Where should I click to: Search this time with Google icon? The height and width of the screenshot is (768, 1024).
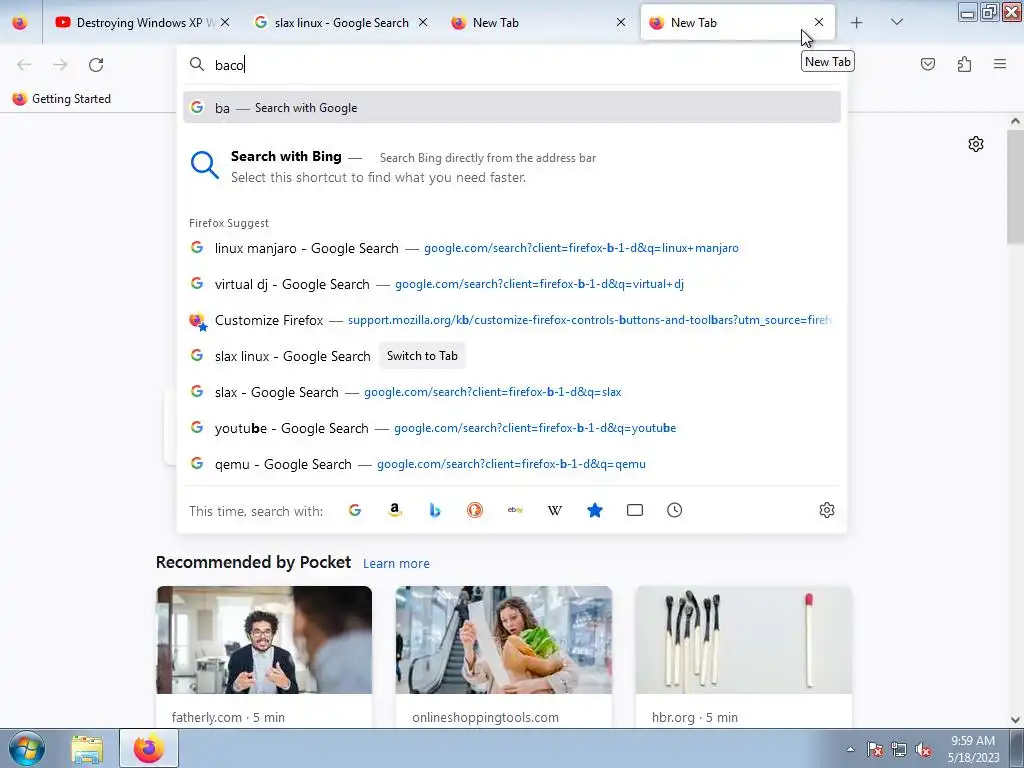pos(355,510)
